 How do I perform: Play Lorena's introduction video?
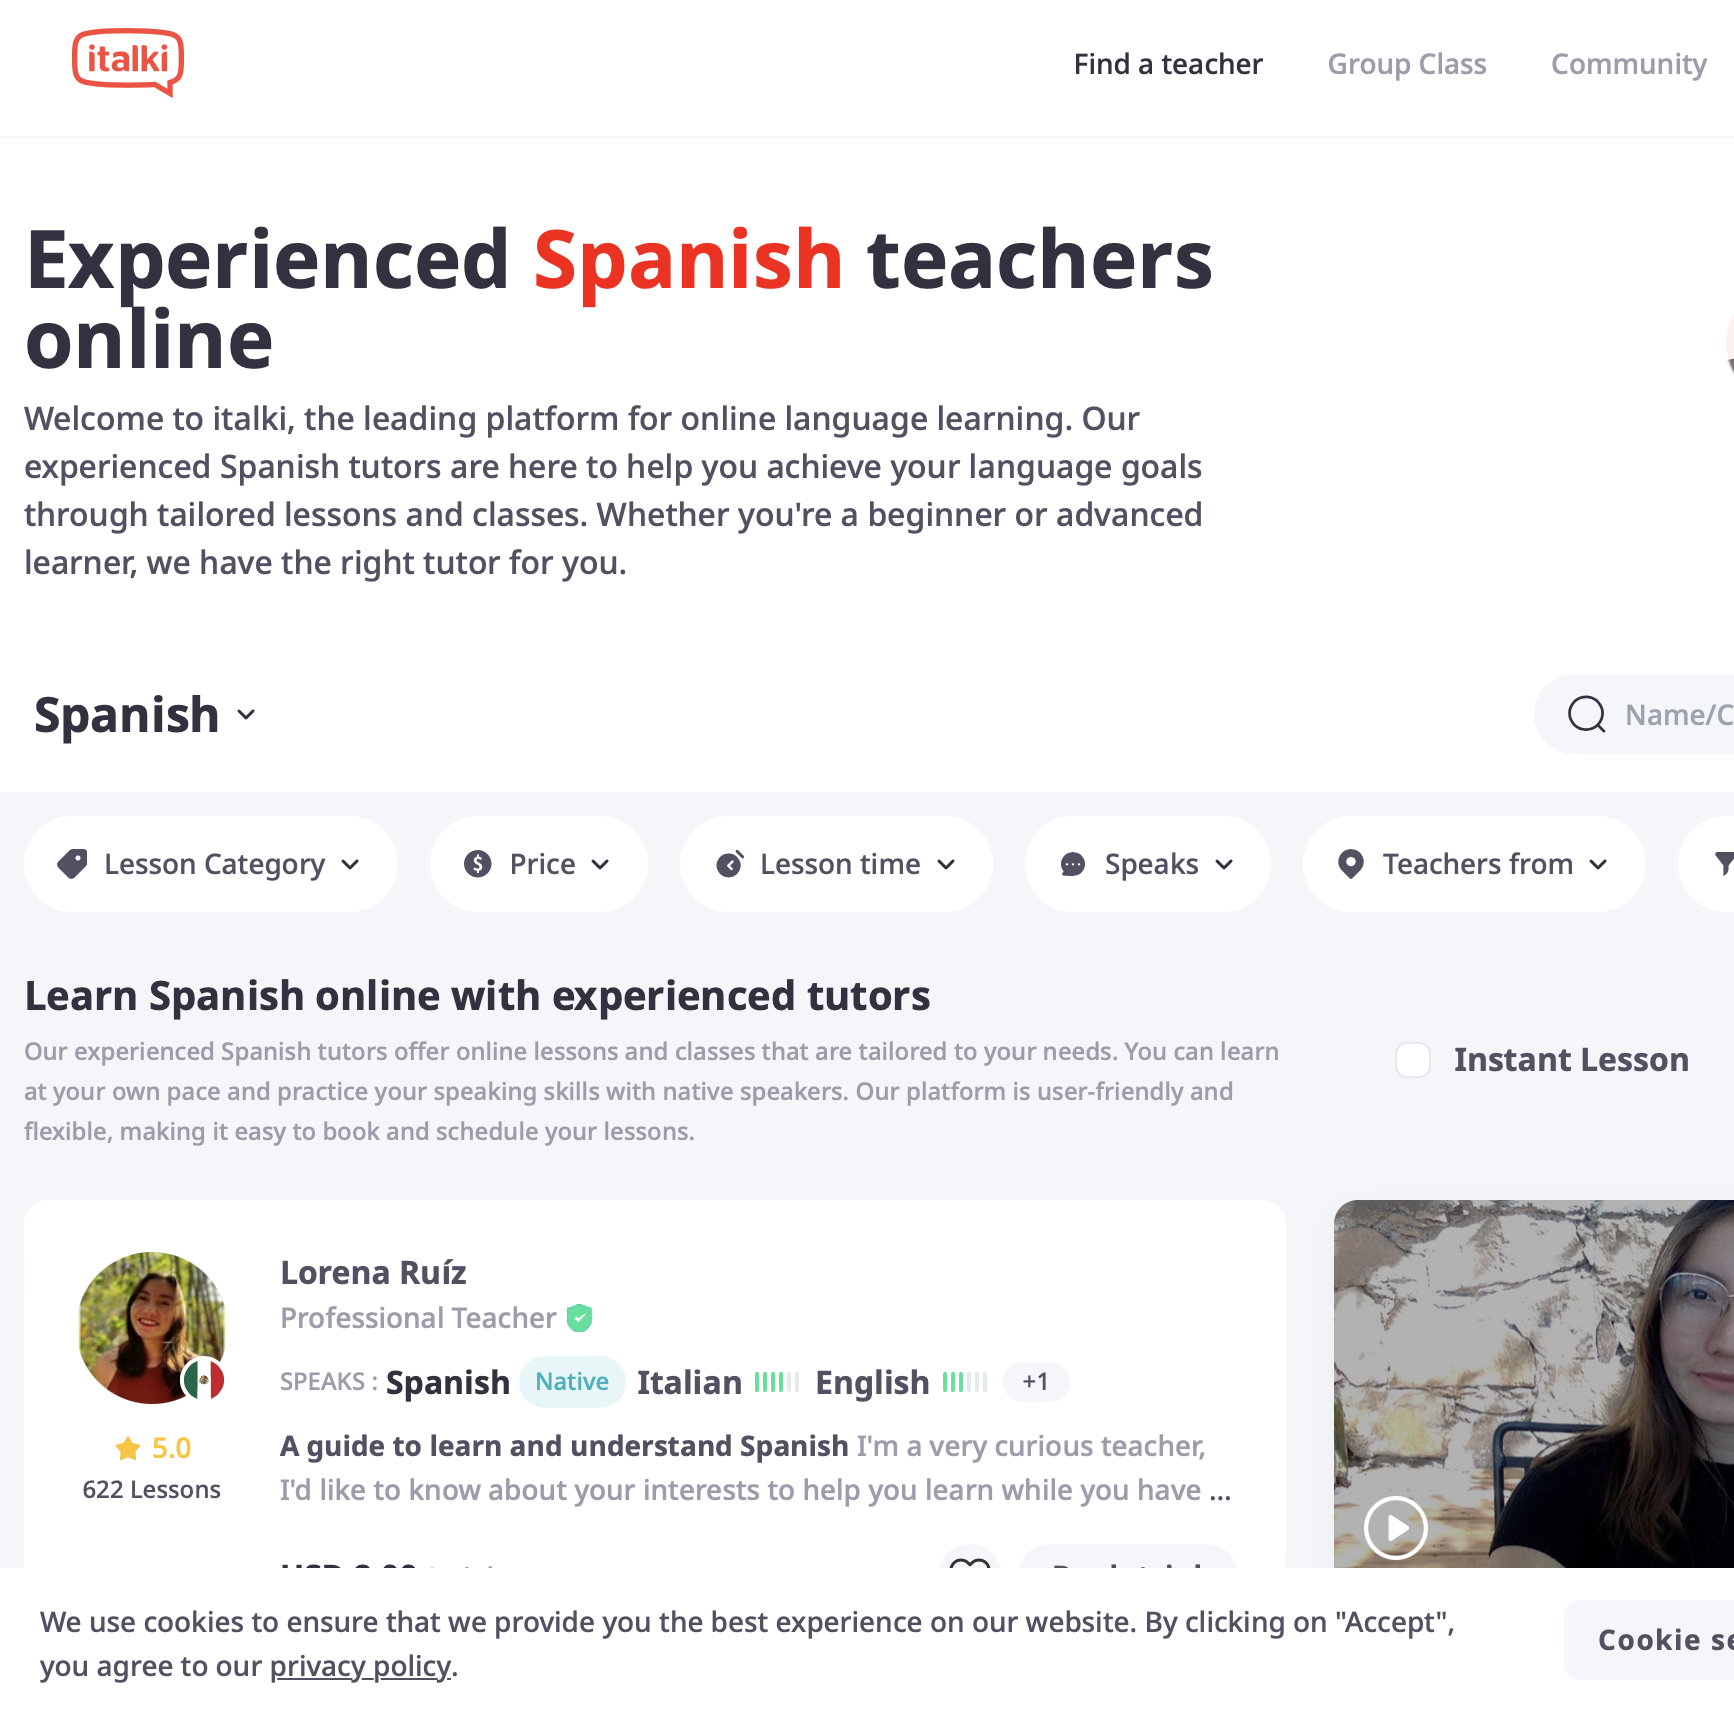[x=1396, y=1528]
